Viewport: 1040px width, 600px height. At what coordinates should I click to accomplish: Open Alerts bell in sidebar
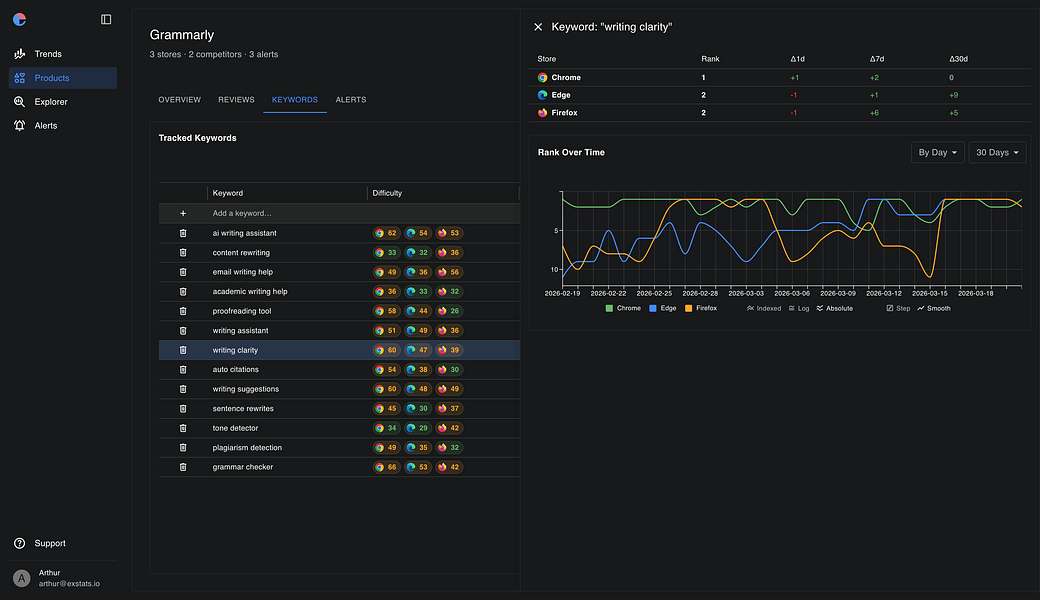(20, 125)
